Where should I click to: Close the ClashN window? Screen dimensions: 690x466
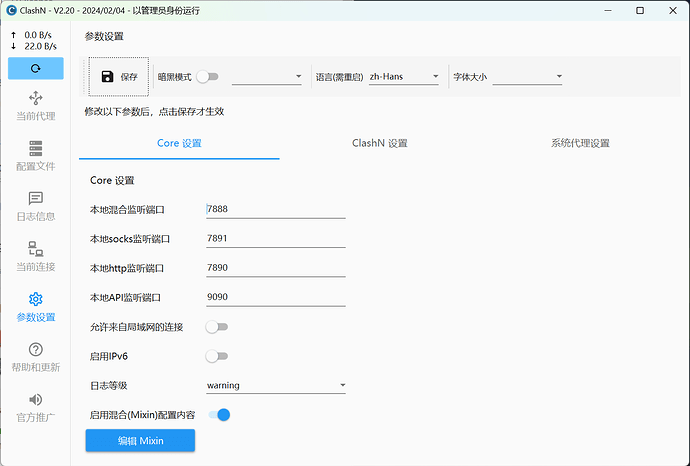(x=673, y=11)
